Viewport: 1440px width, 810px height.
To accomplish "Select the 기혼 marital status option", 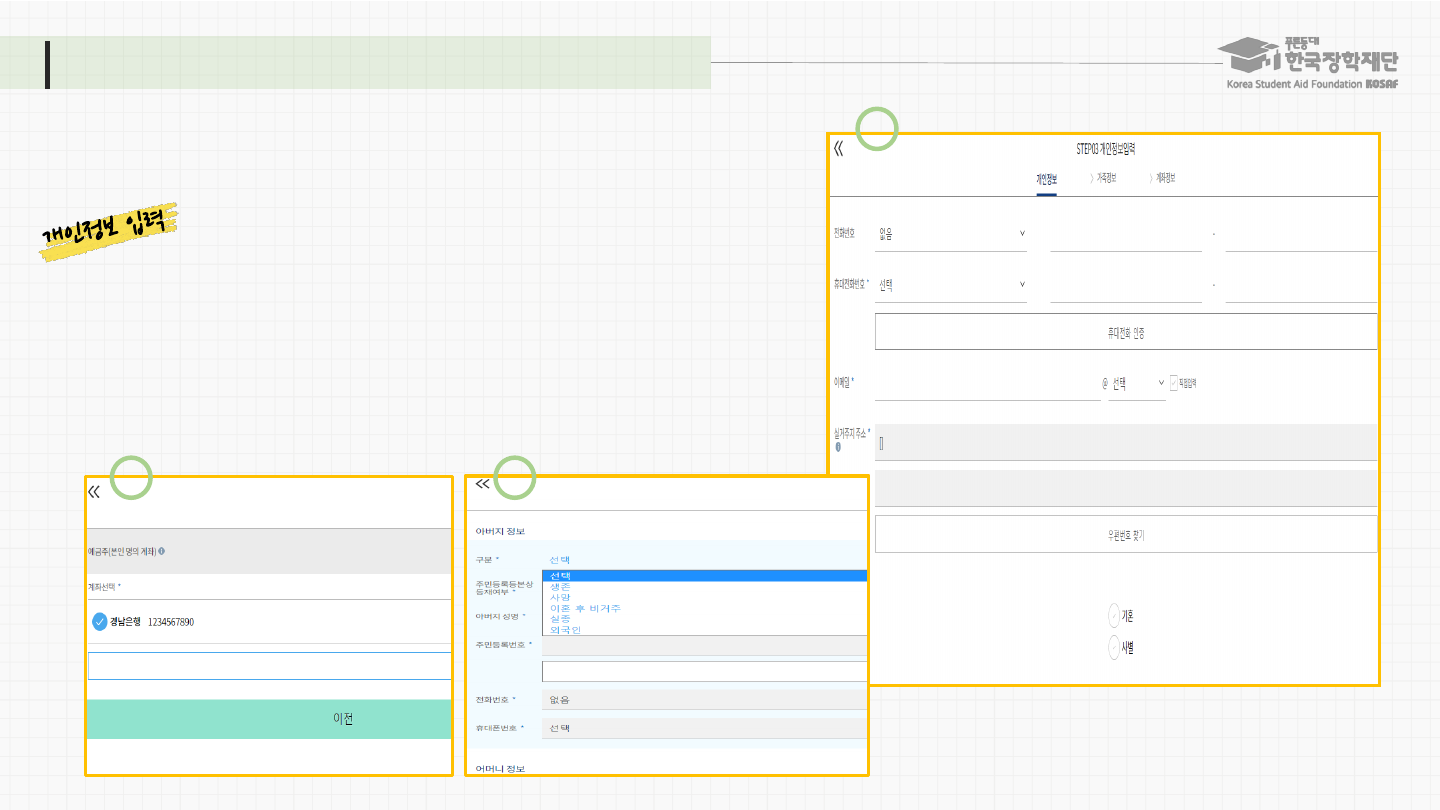I will pyautogui.click(x=1114, y=616).
